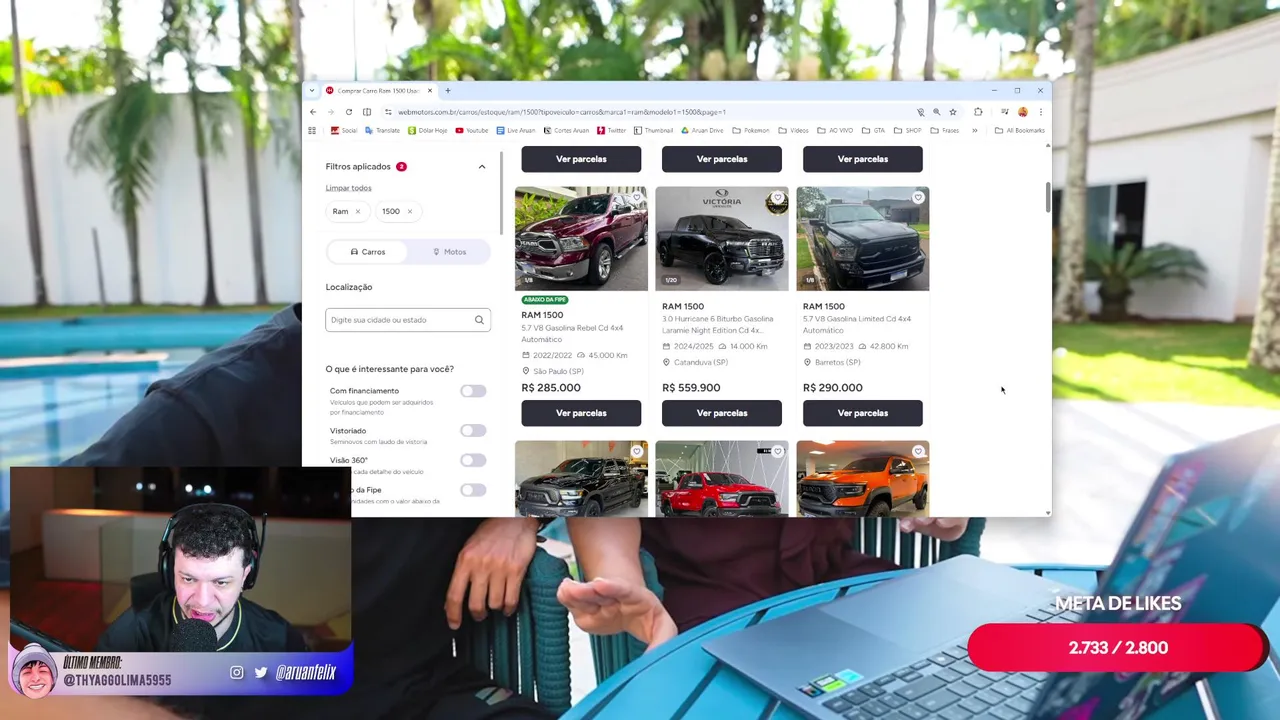Screen dimensions: 1280x720
Task: Open the Chrome three-dot menu
Action: click(x=1040, y=112)
